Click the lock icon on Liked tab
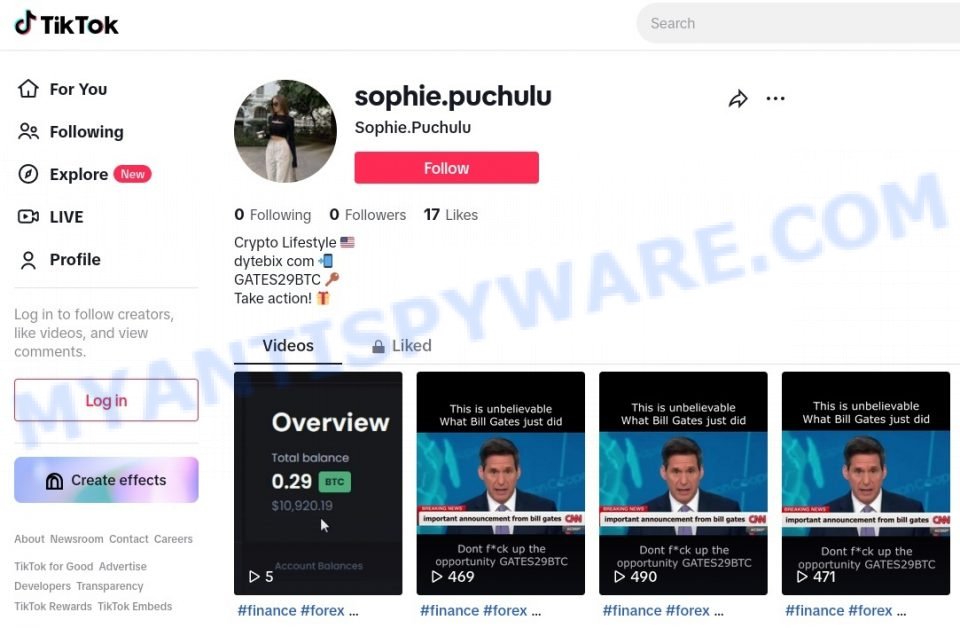960x628 pixels. click(x=378, y=347)
